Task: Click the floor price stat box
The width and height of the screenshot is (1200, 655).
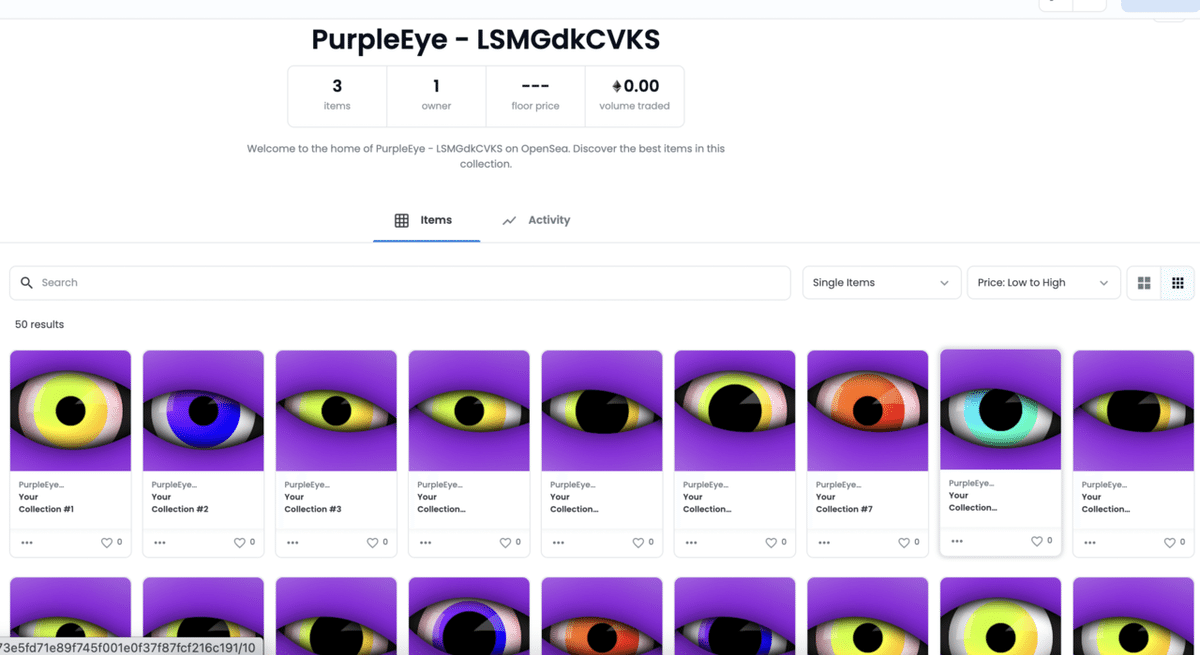Action: point(535,96)
